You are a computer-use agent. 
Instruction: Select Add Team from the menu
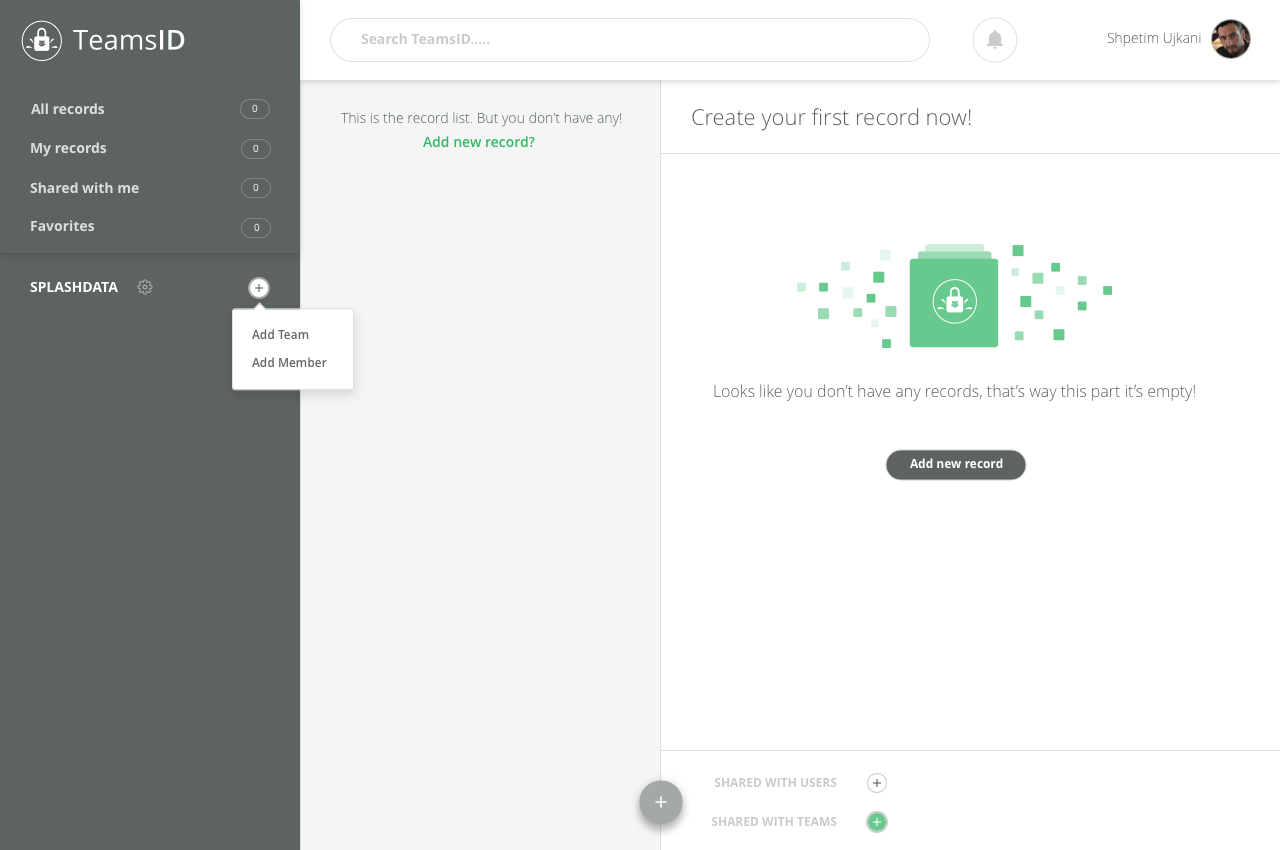pos(280,334)
